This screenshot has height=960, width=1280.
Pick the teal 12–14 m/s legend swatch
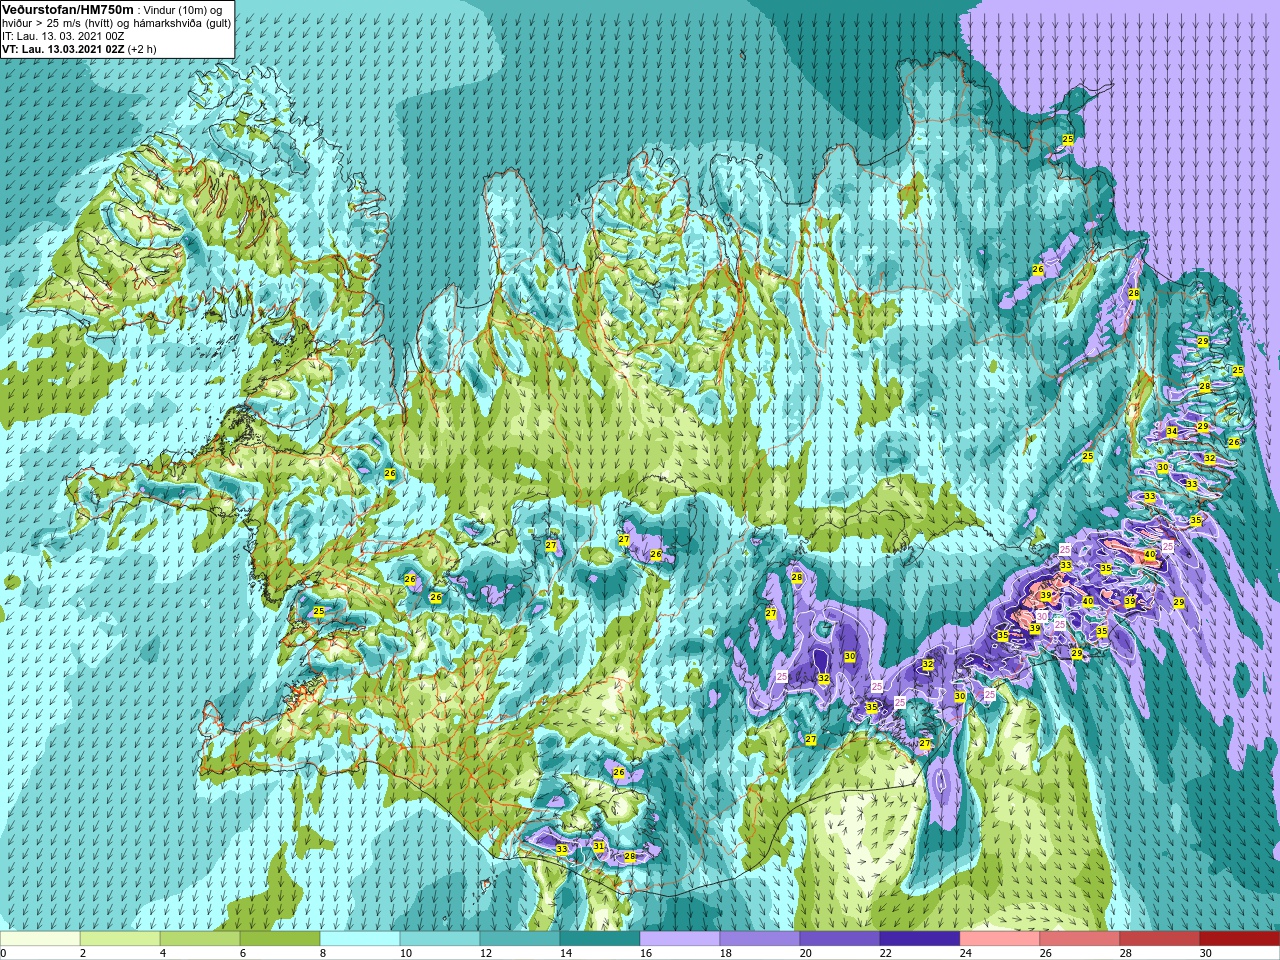[x=520, y=939]
